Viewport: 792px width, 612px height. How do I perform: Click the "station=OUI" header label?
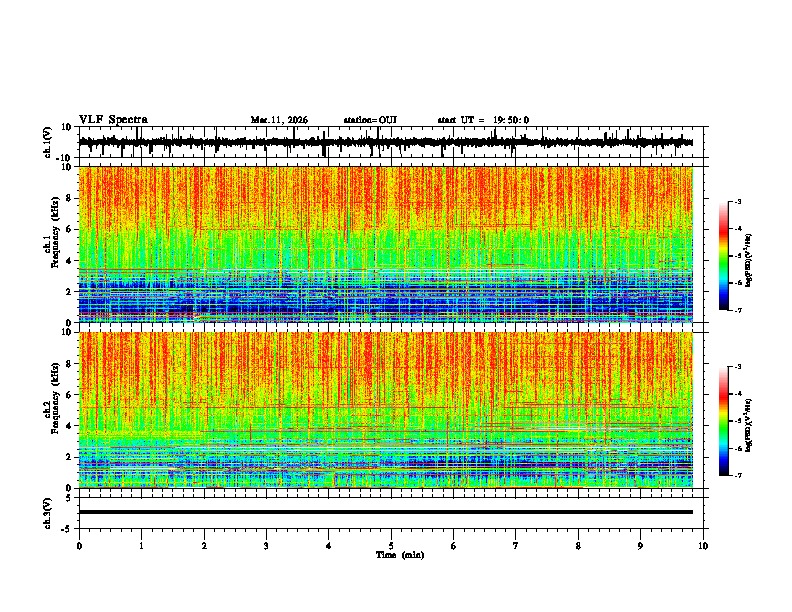coord(370,120)
